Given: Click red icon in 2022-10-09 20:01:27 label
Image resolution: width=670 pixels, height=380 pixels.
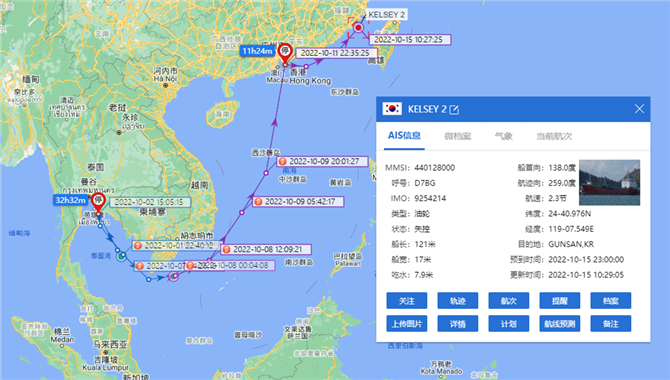Looking at the screenshot, I should pos(282,162).
